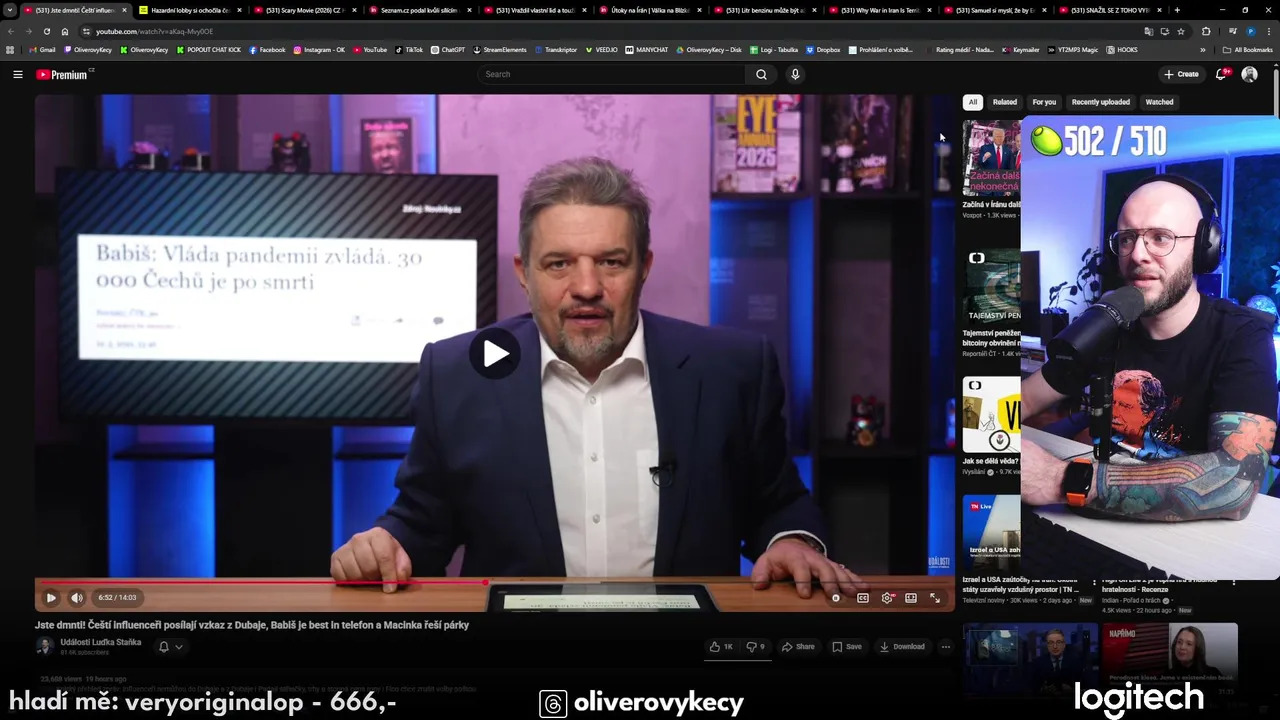Switch to the Why War in Iran browser tab
The width and height of the screenshot is (1280, 720).
[x=879, y=10]
